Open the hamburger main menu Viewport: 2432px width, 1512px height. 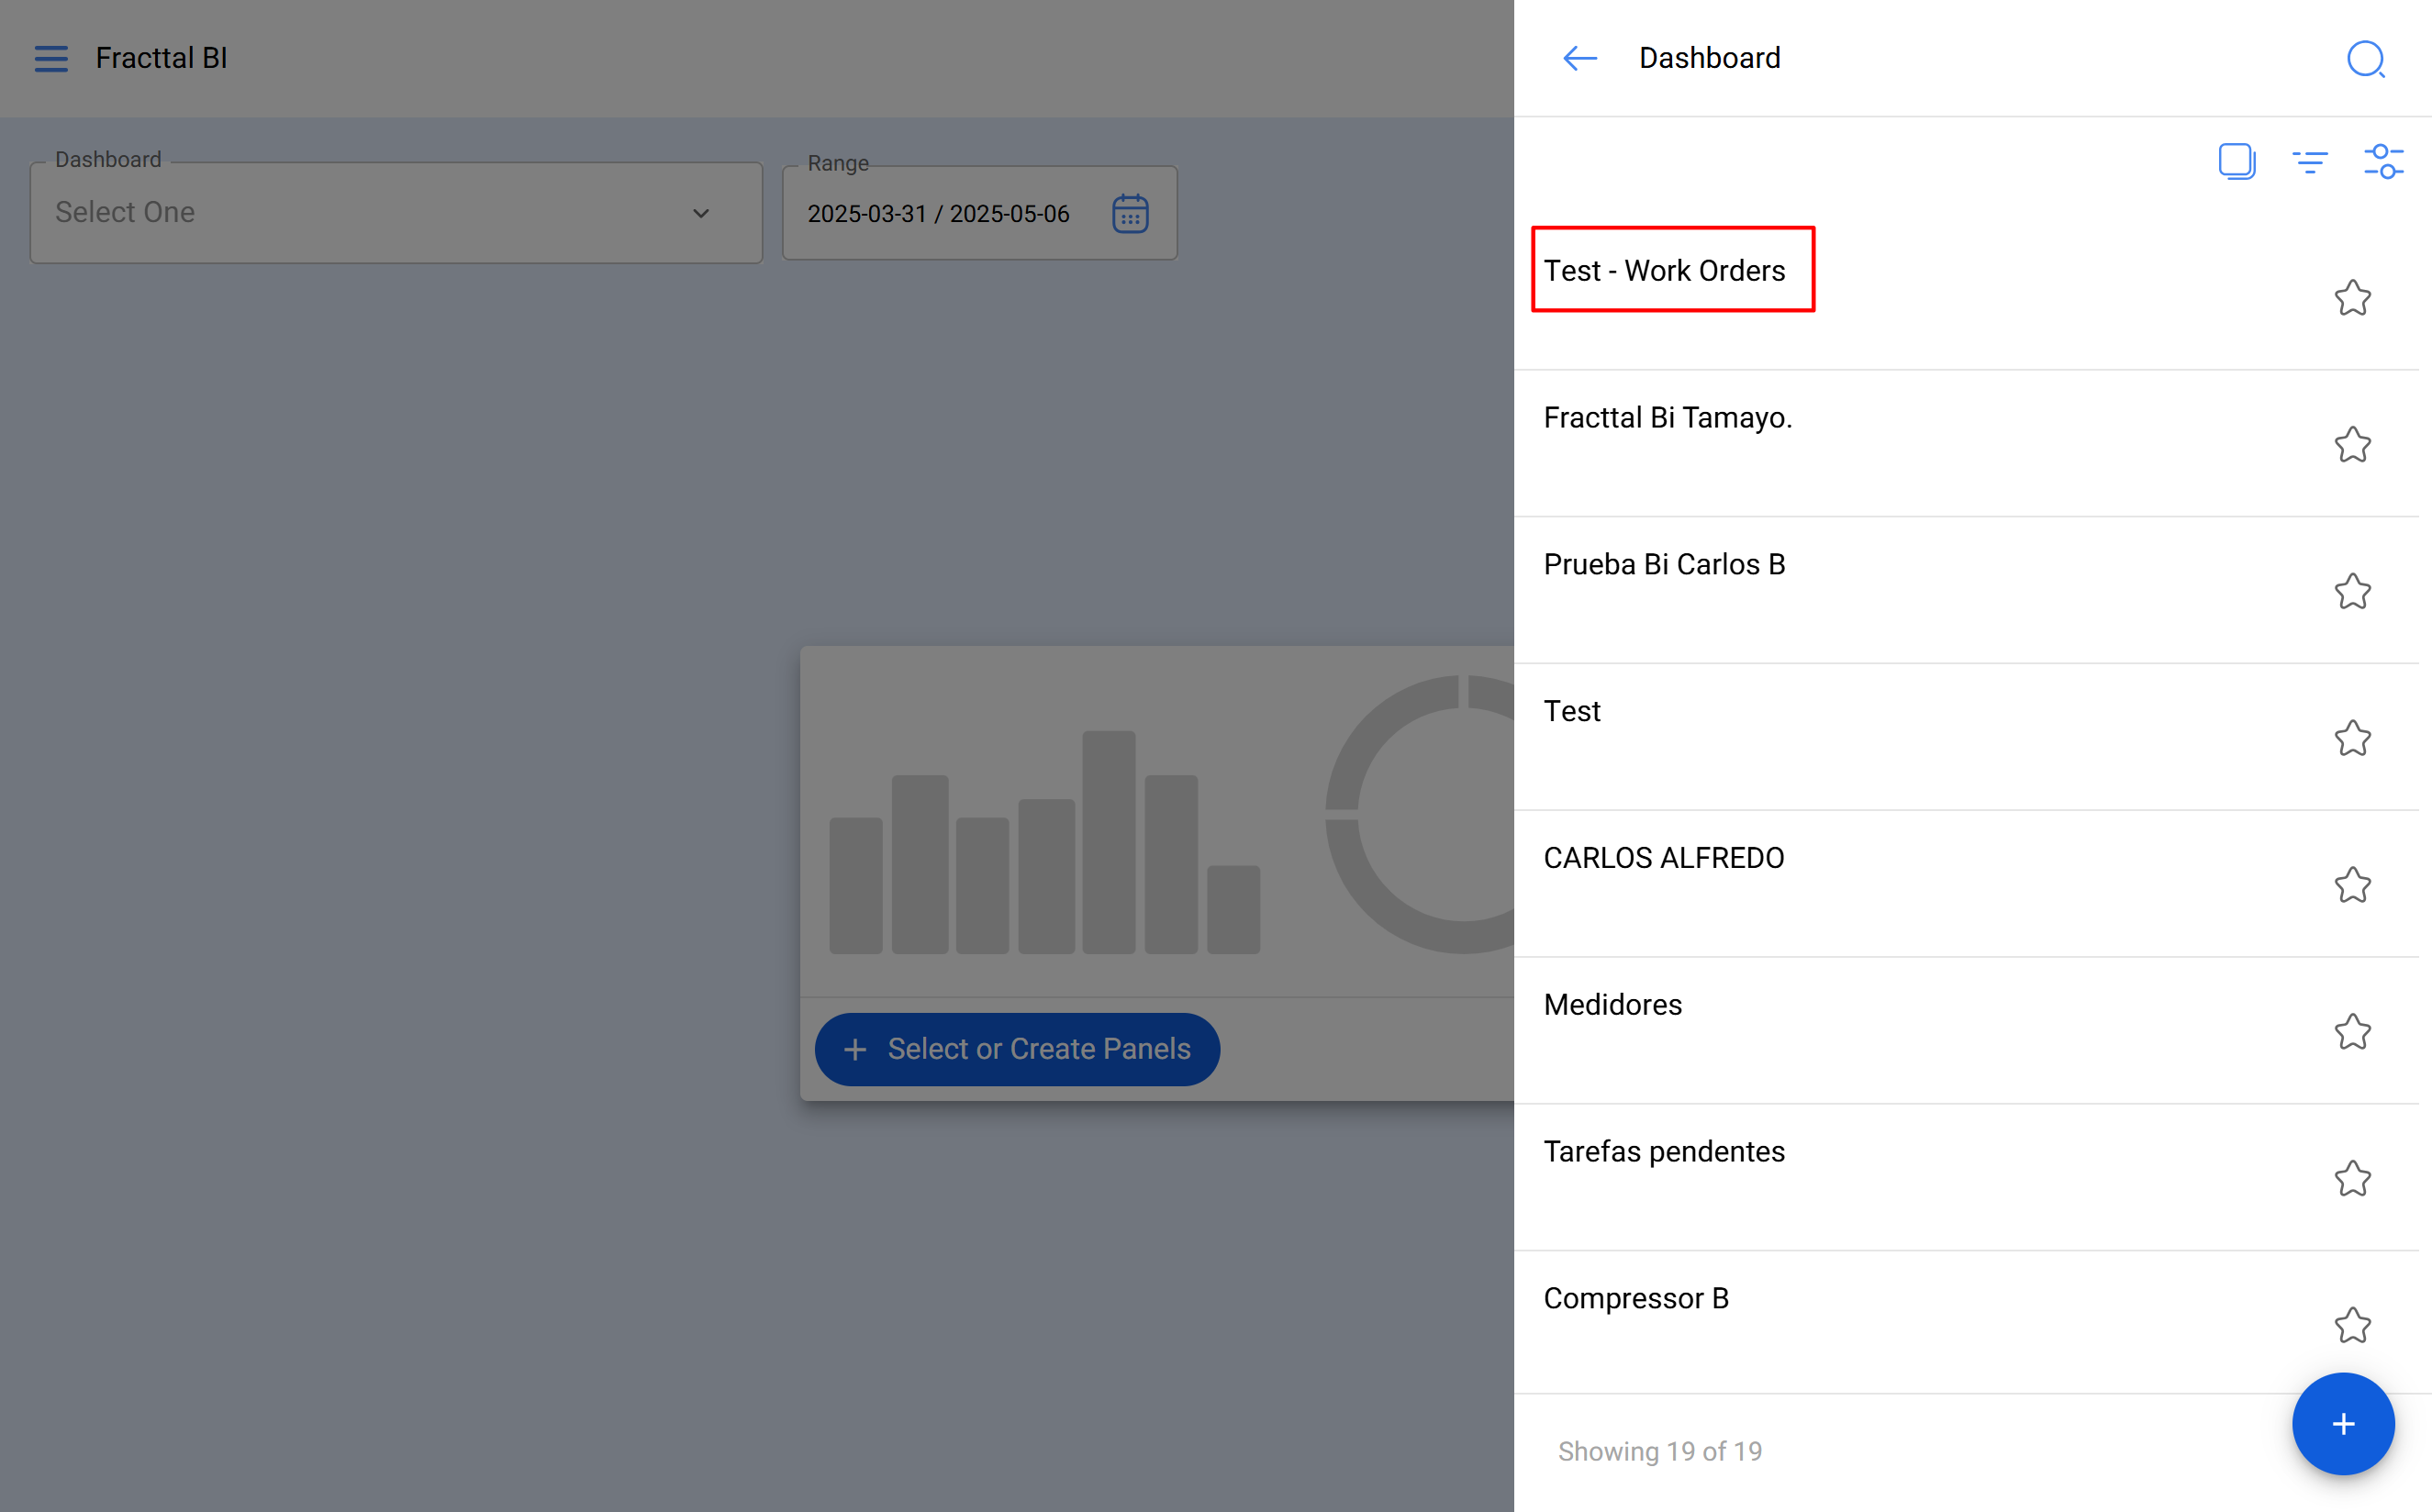(x=51, y=58)
